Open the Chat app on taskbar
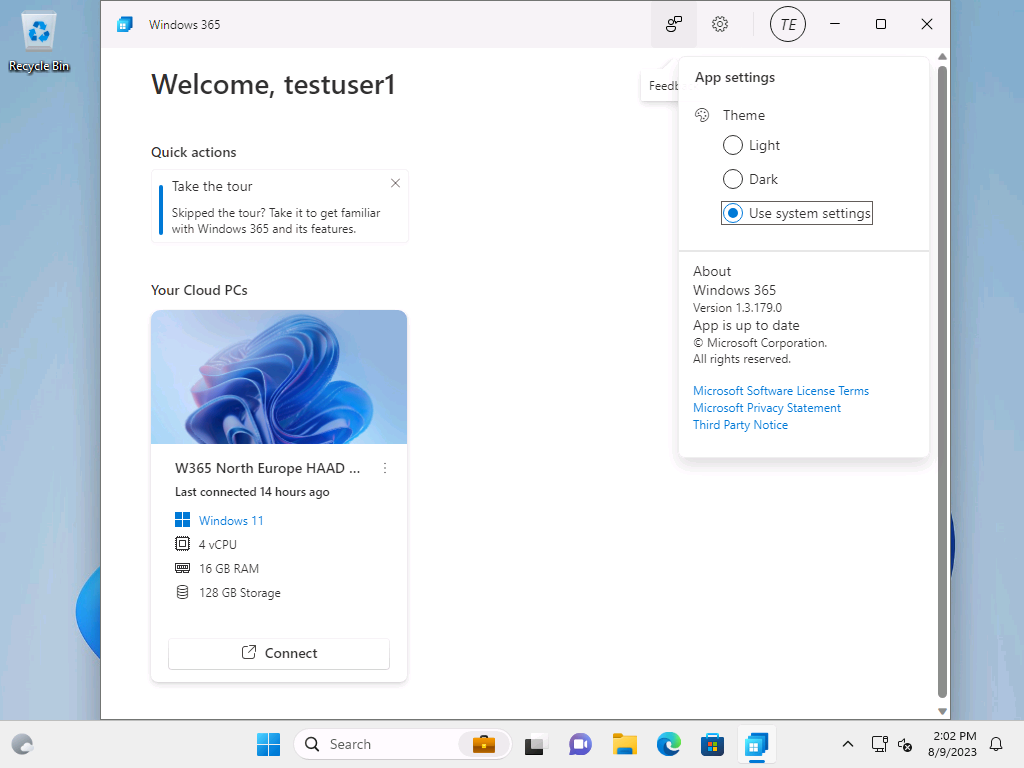 tap(580, 744)
